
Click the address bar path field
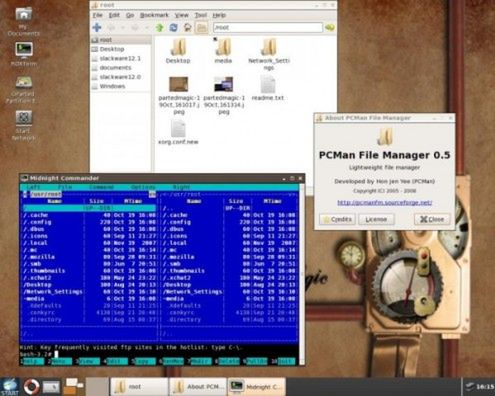click(x=268, y=28)
